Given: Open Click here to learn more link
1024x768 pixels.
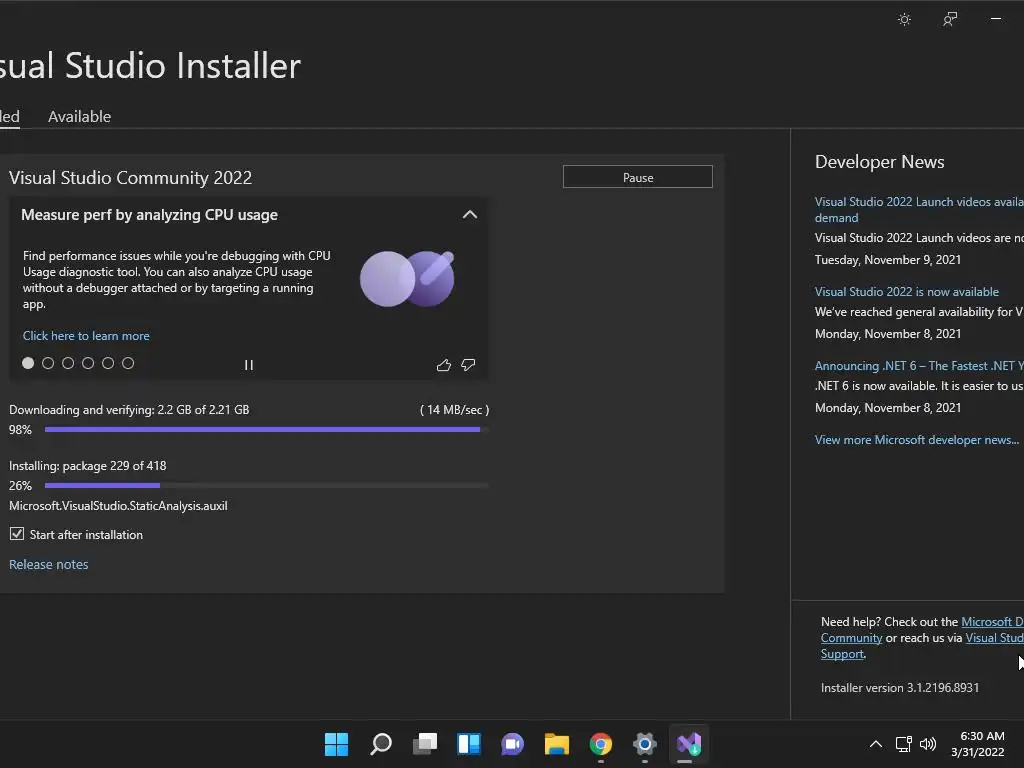Looking at the screenshot, I should [x=86, y=336].
